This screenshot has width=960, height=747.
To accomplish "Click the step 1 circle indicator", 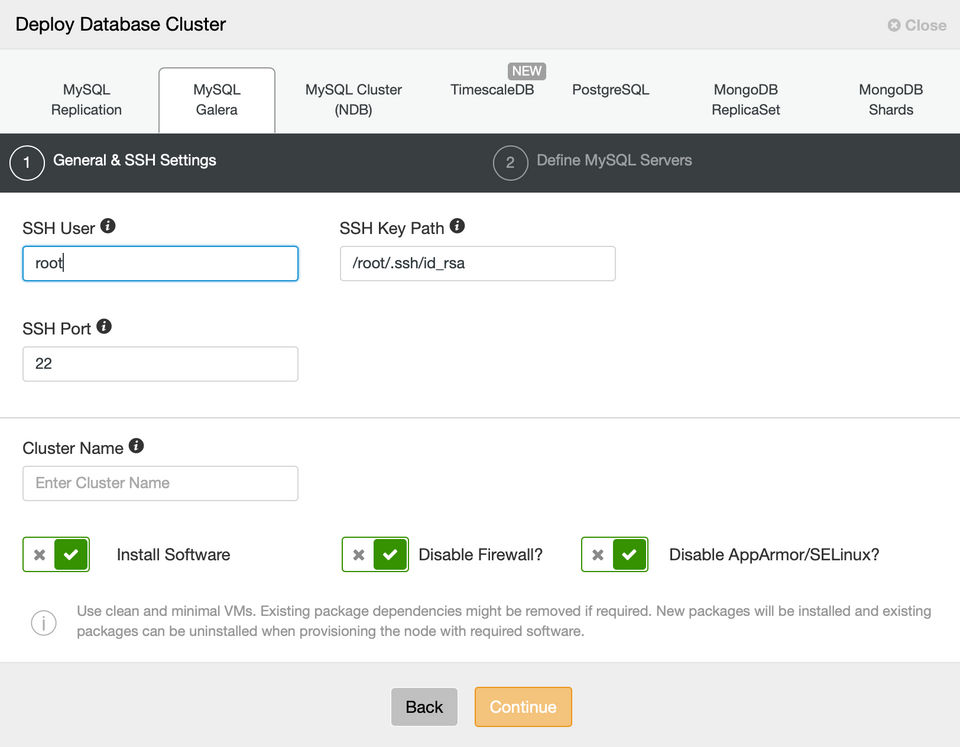I will pos(27,162).
